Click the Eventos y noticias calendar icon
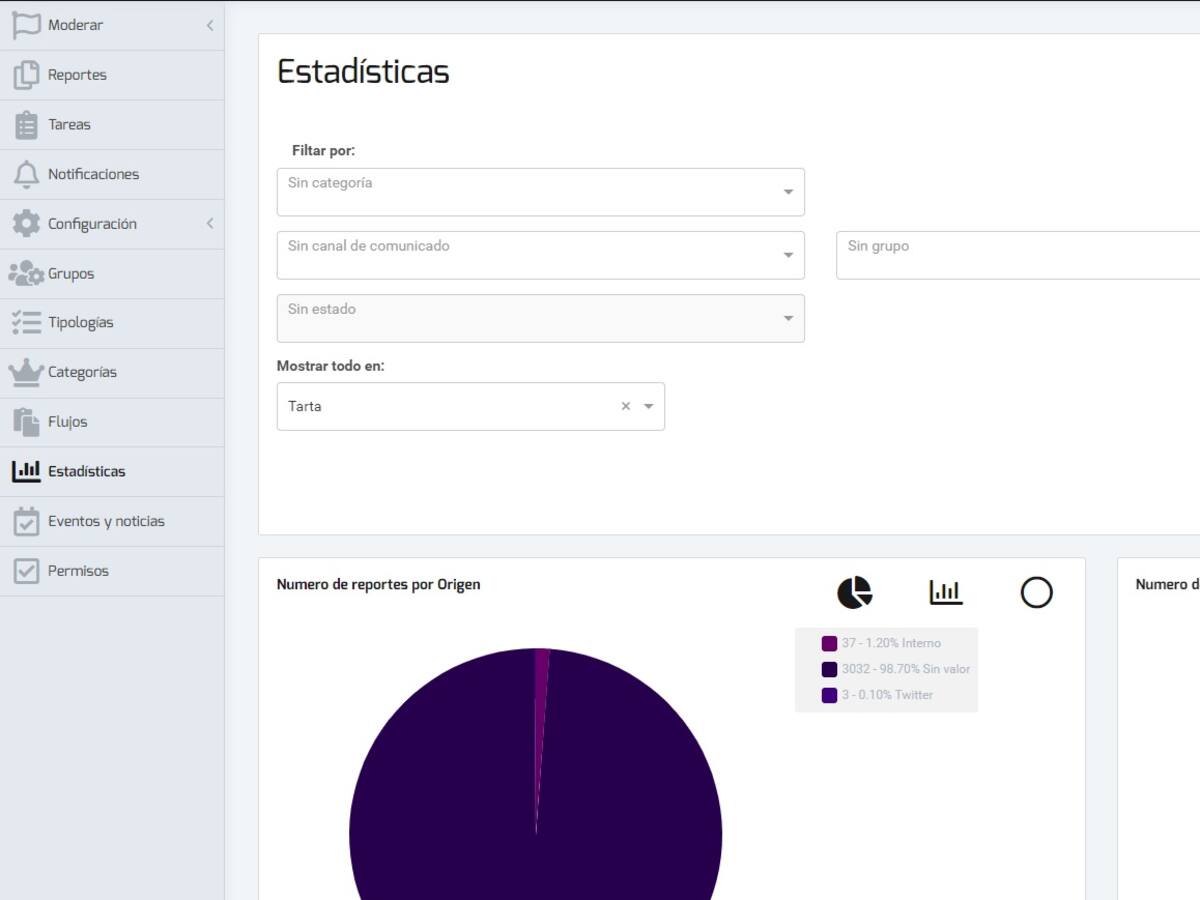 26,521
